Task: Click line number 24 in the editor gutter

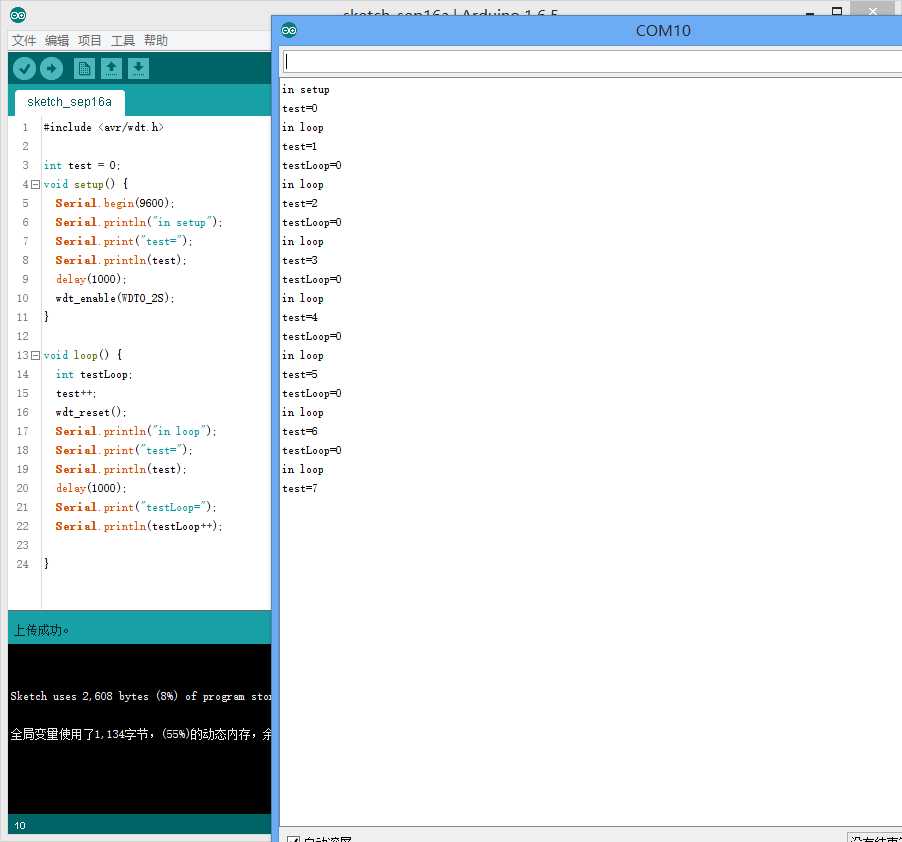Action: 22,564
